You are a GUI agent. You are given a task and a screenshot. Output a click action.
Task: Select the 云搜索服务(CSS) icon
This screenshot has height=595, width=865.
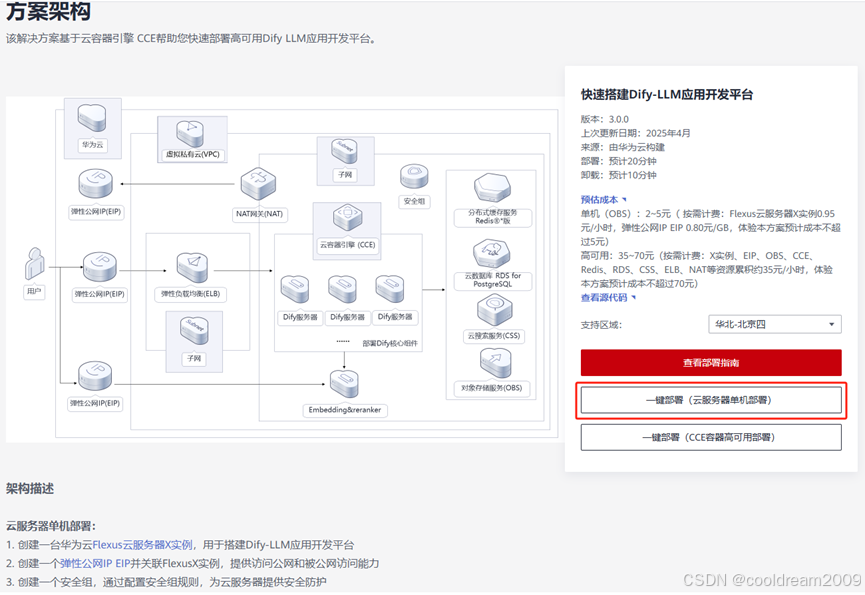pos(494,310)
